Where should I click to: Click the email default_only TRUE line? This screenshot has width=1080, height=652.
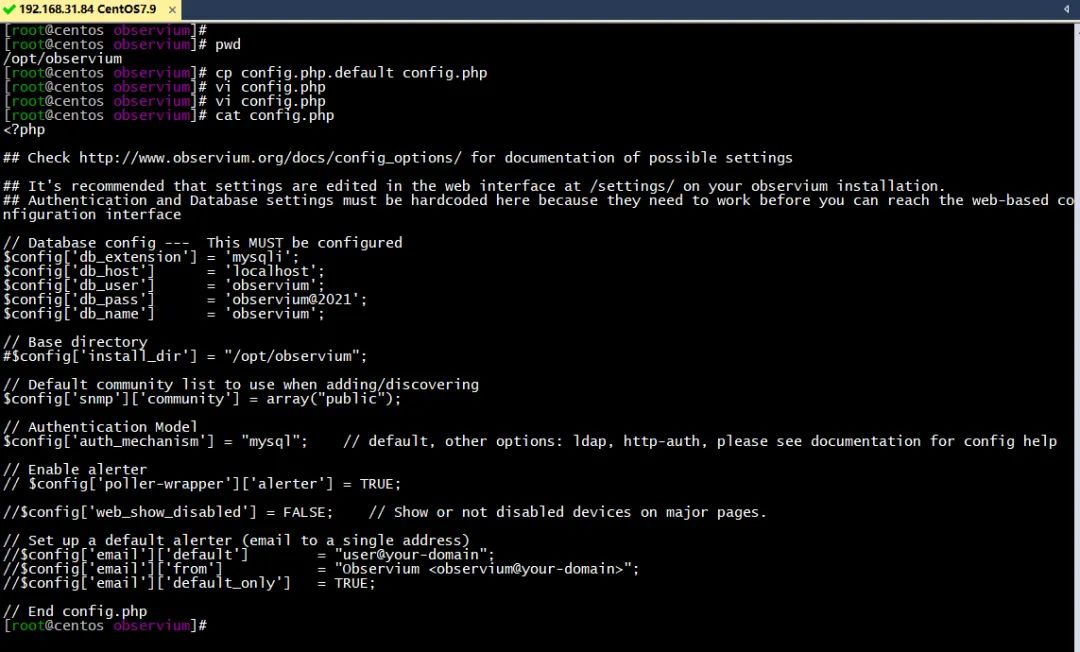tap(189, 583)
